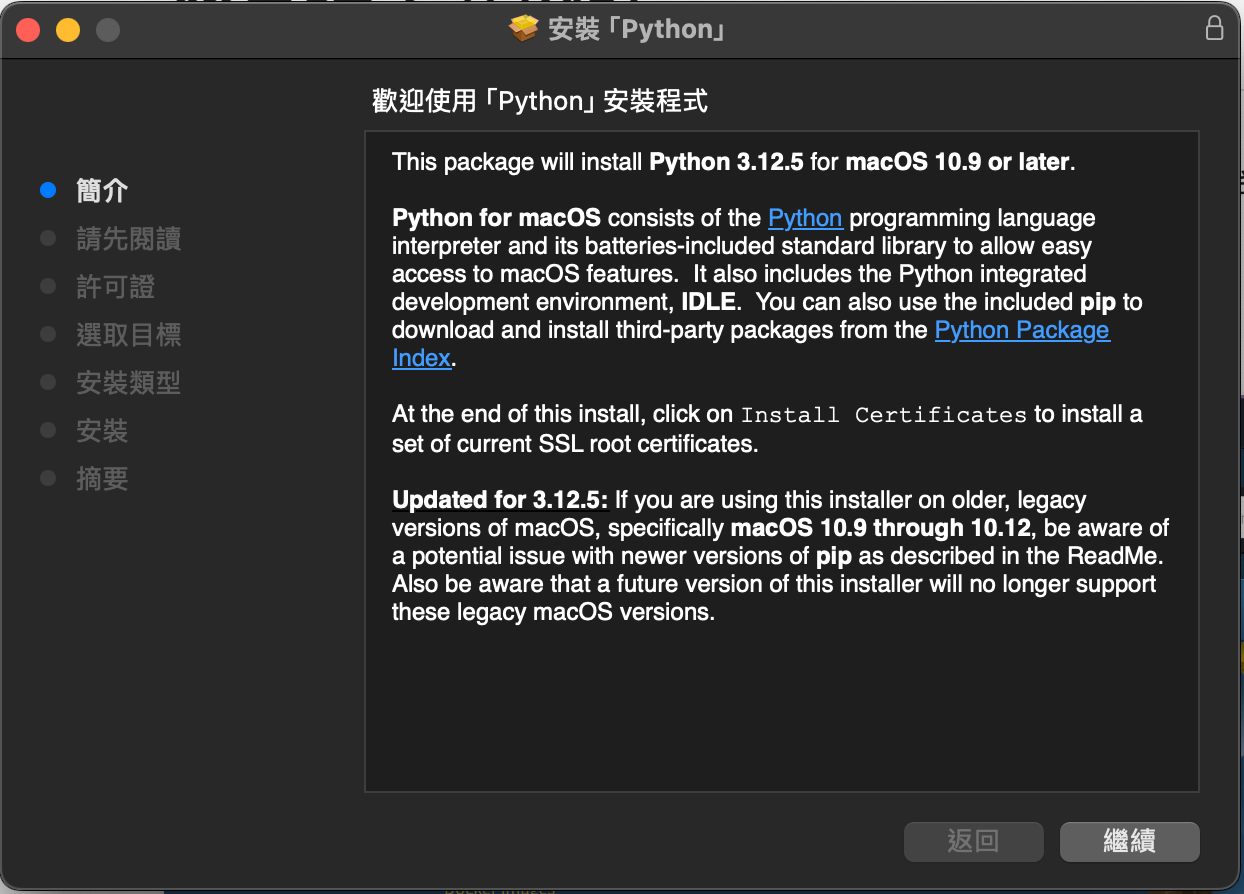This screenshot has width=1244, height=894.
Task: Select the 選取目標 step in sidebar
Action: [x=128, y=335]
